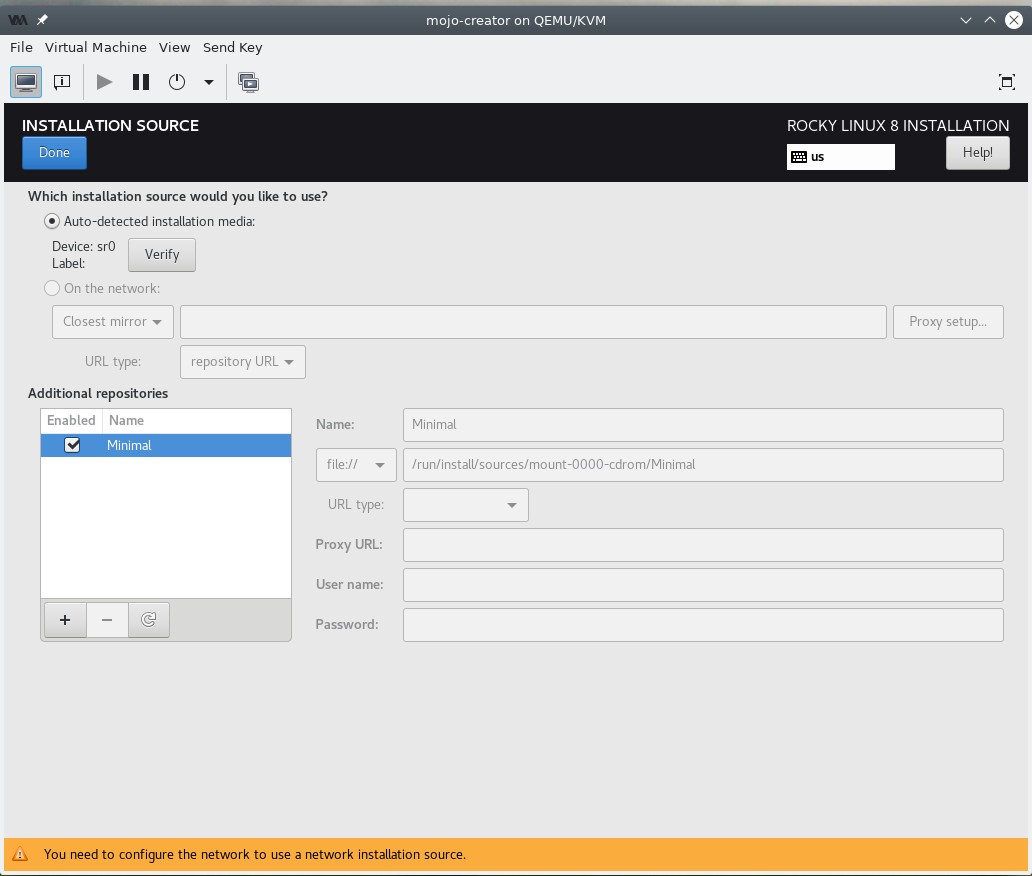
Task: Click the power shutdown icon
Action: pyautogui.click(x=177, y=82)
